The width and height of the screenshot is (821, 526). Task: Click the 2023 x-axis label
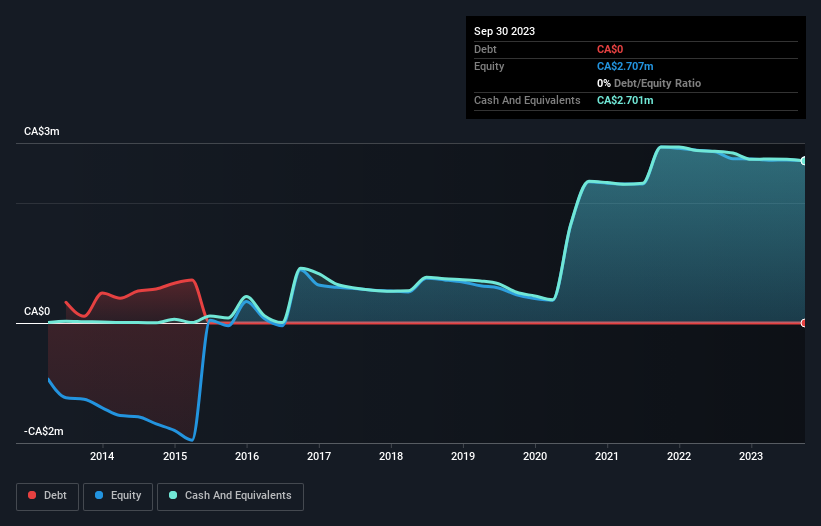click(751, 456)
